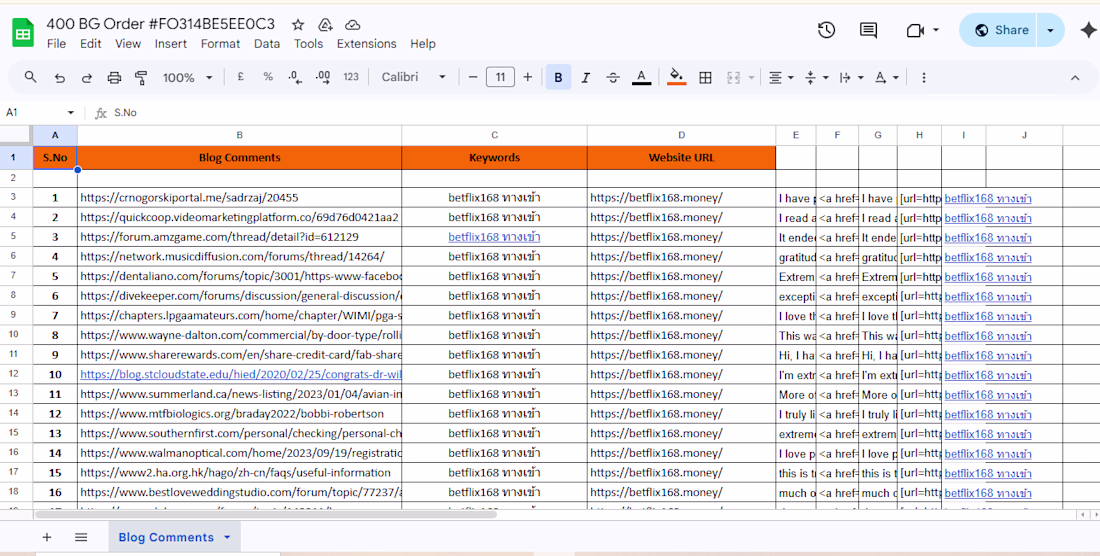Toggle strikethrough formatting
1100x556 pixels.
coord(613,77)
